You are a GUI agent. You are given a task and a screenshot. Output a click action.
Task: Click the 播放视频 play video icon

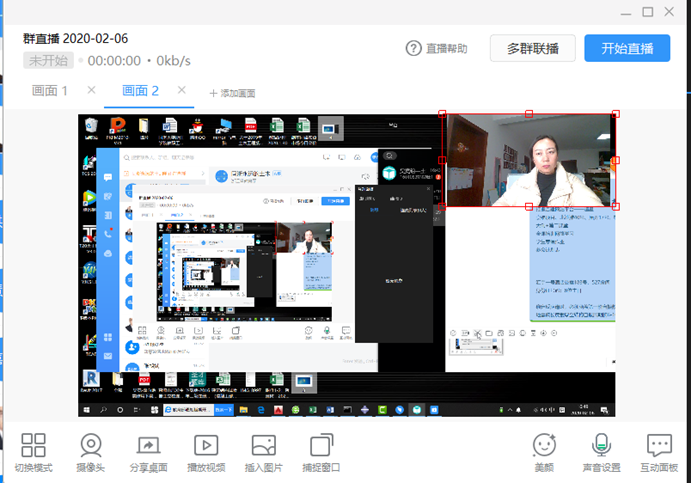[206, 446]
